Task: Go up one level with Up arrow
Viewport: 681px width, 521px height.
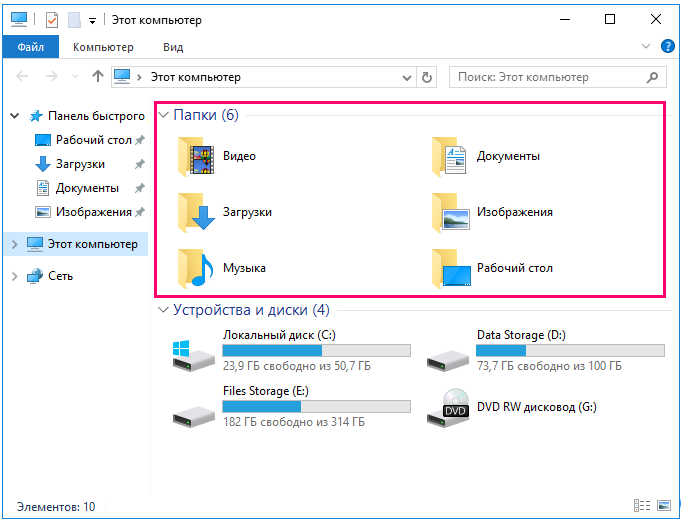Action: coord(98,76)
